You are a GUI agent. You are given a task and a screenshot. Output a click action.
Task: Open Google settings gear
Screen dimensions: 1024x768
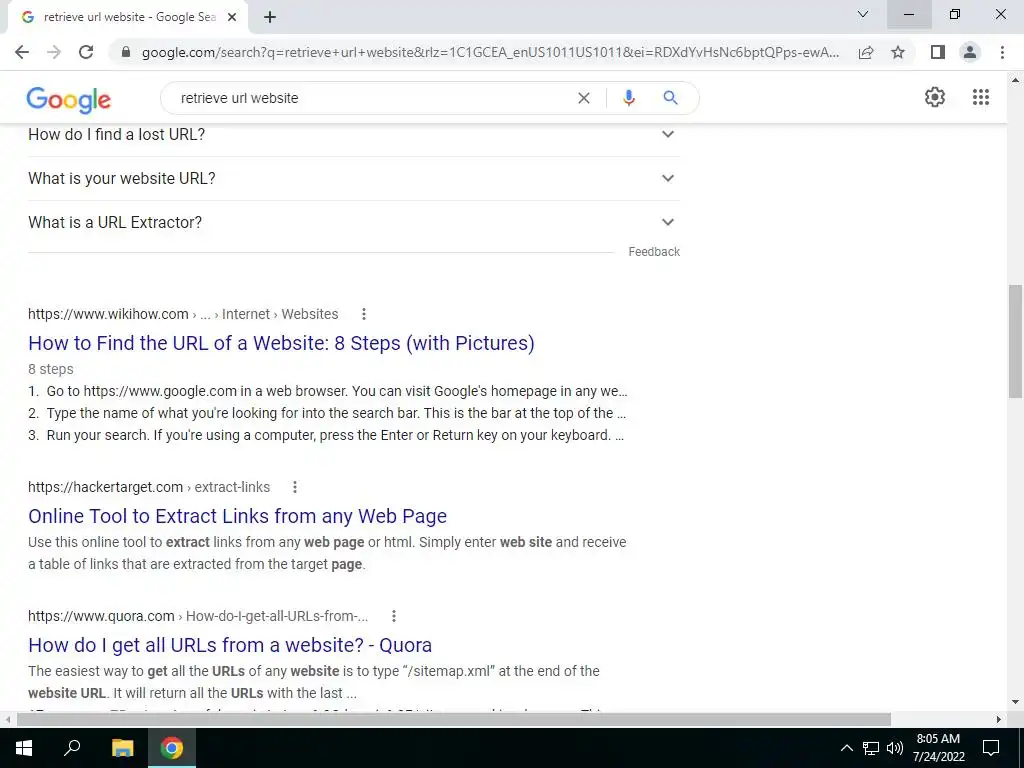pyautogui.click(x=935, y=97)
